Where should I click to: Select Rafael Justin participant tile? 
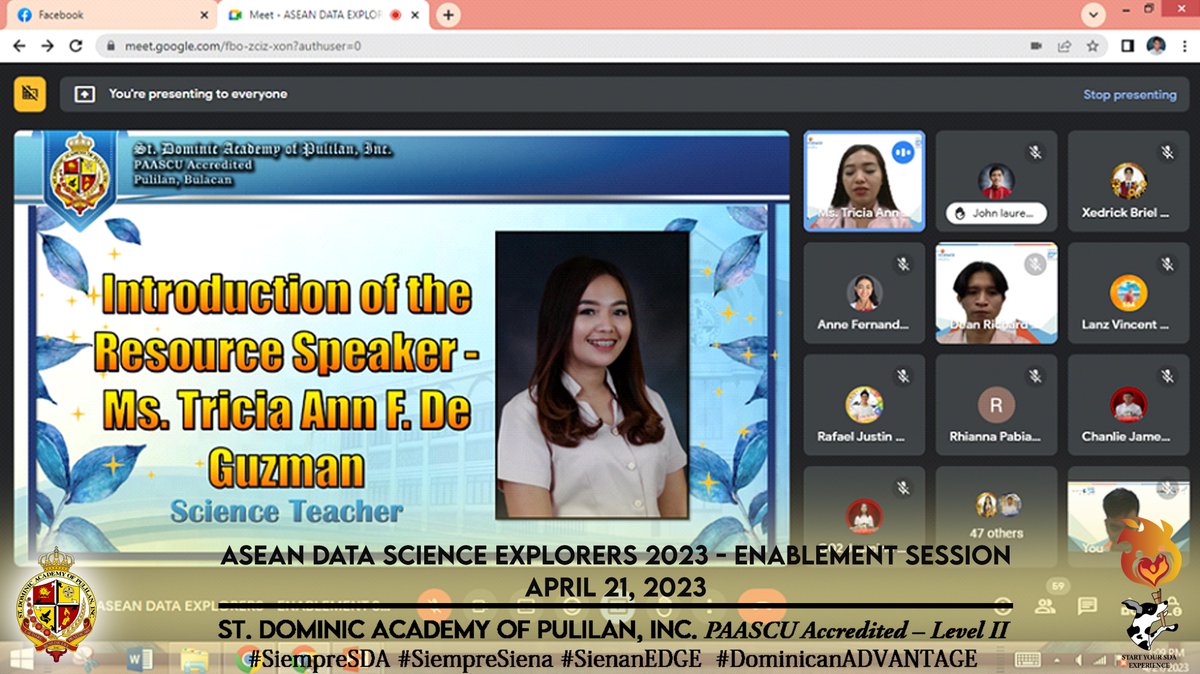coord(864,405)
